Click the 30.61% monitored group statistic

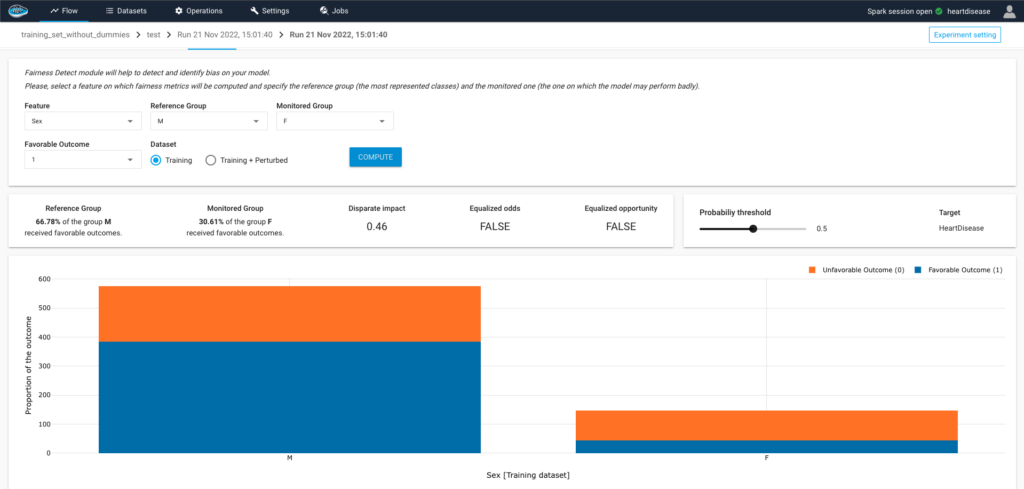212,221
